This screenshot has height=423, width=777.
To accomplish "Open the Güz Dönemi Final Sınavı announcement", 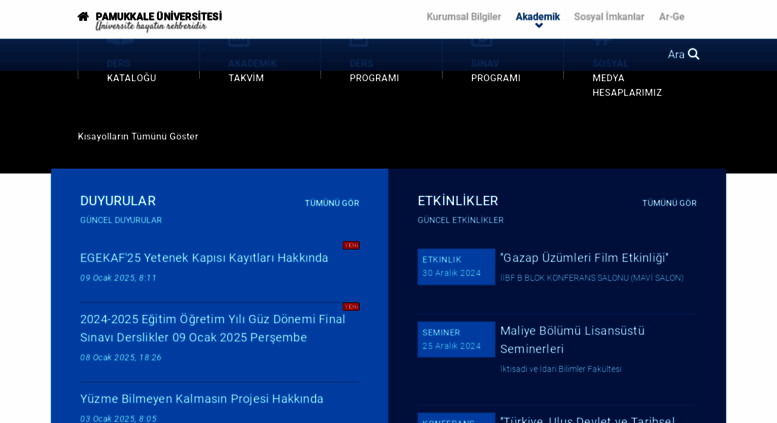I will pos(213,328).
